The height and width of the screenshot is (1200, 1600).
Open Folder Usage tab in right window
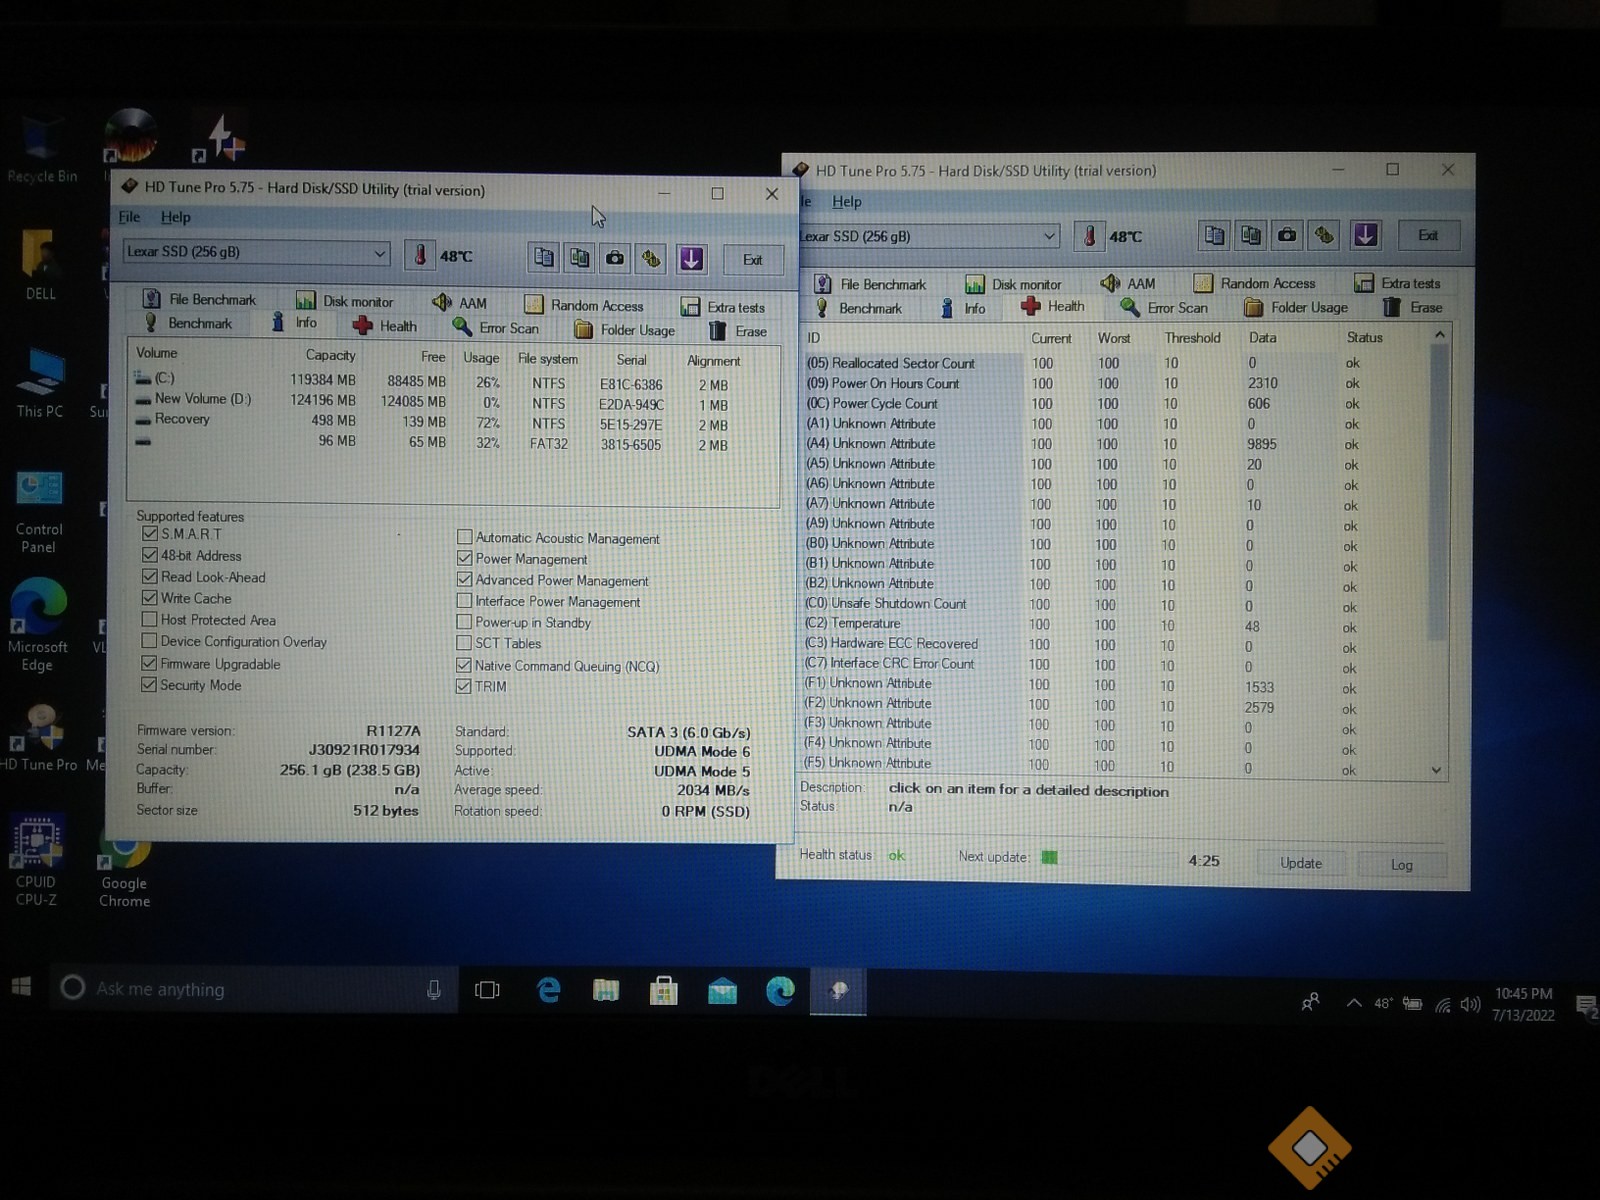(1297, 307)
